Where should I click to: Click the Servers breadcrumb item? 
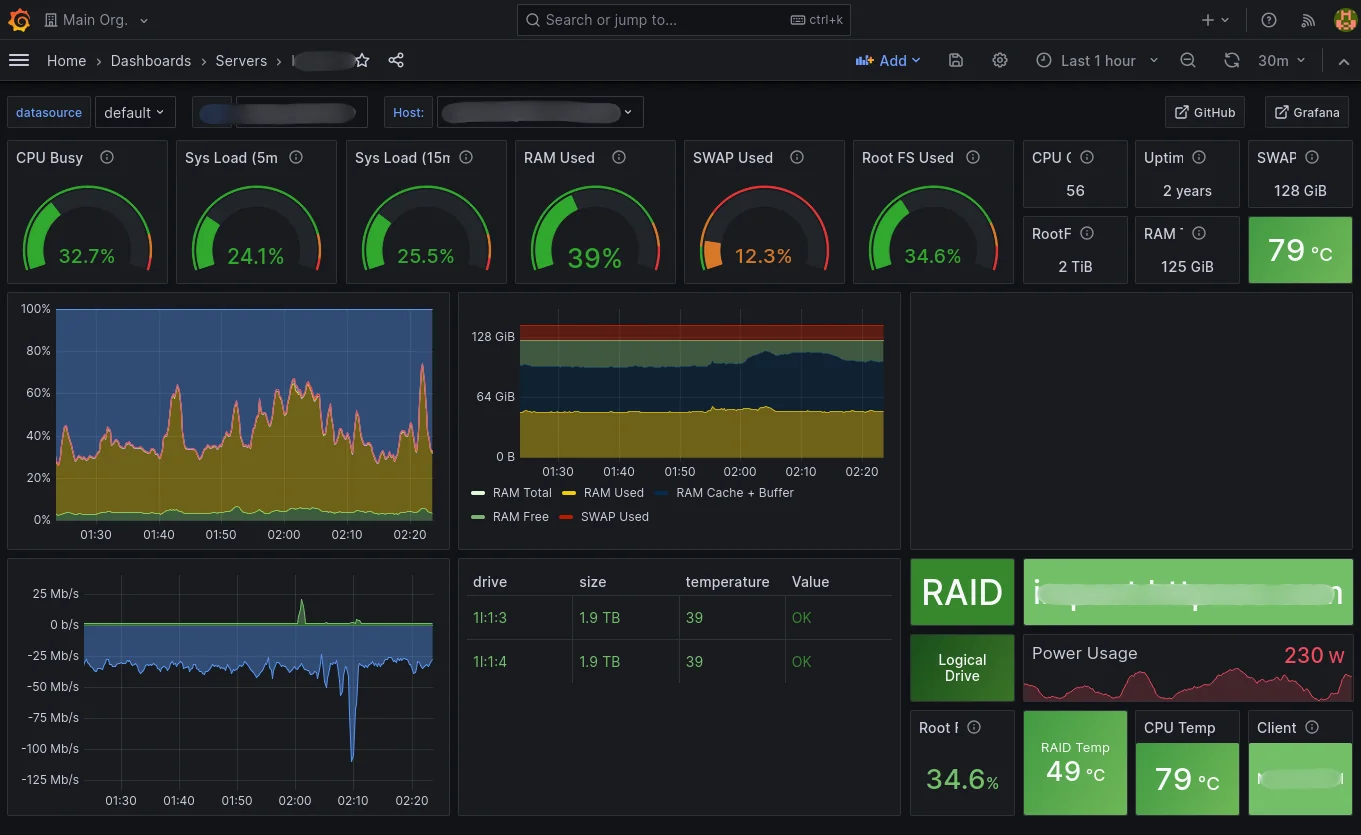pos(241,61)
